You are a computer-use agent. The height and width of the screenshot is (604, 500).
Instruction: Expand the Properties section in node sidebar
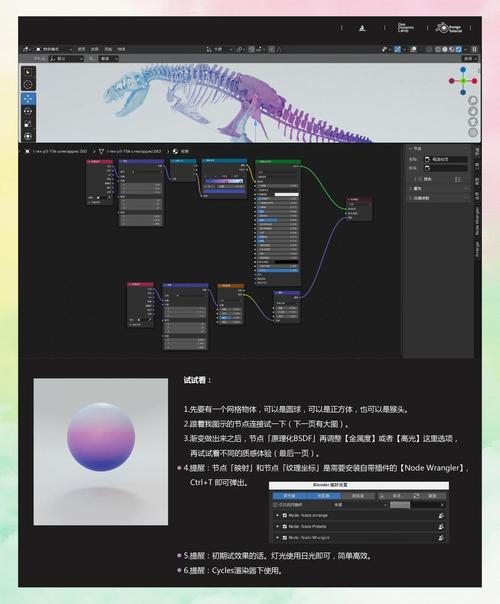point(417,189)
